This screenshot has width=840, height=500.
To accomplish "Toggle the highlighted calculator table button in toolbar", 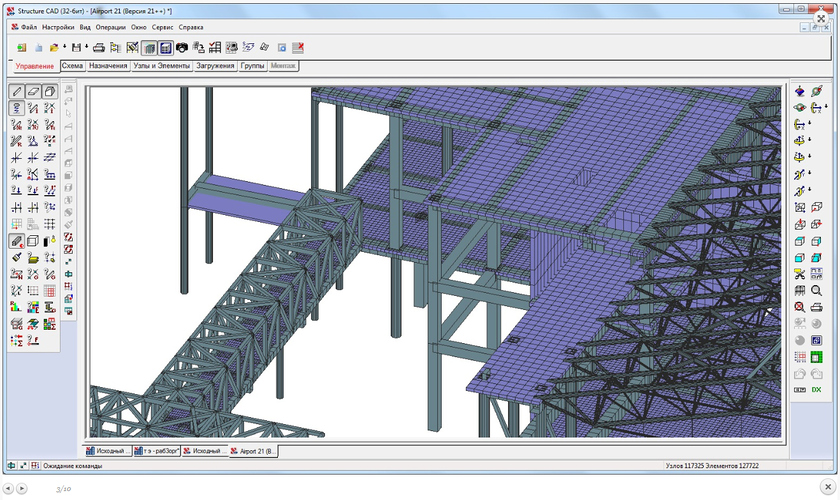I will point(165,47).
